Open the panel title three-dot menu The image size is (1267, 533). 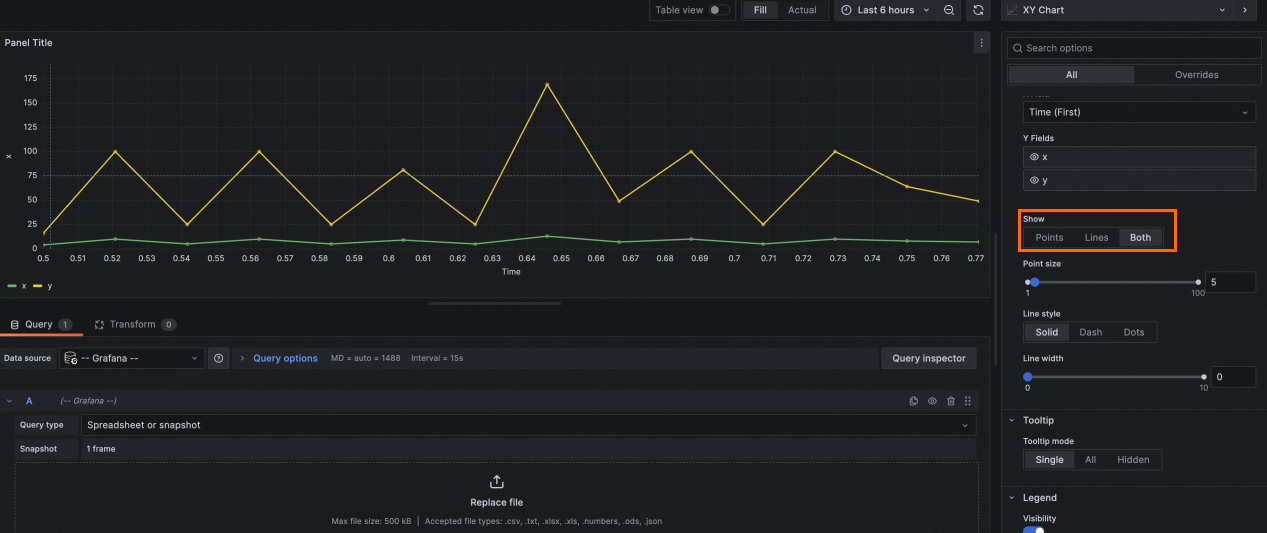tap(982, 43)
